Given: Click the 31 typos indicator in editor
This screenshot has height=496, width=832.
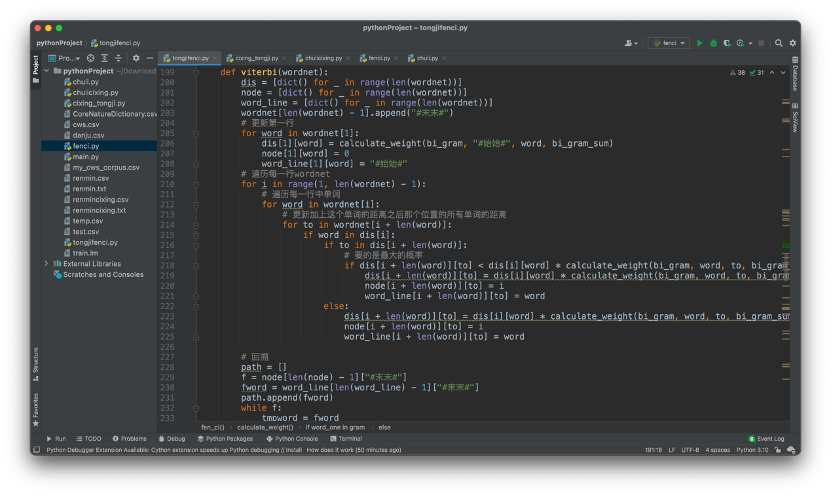Looking at the screenshot, I should 757,73.
